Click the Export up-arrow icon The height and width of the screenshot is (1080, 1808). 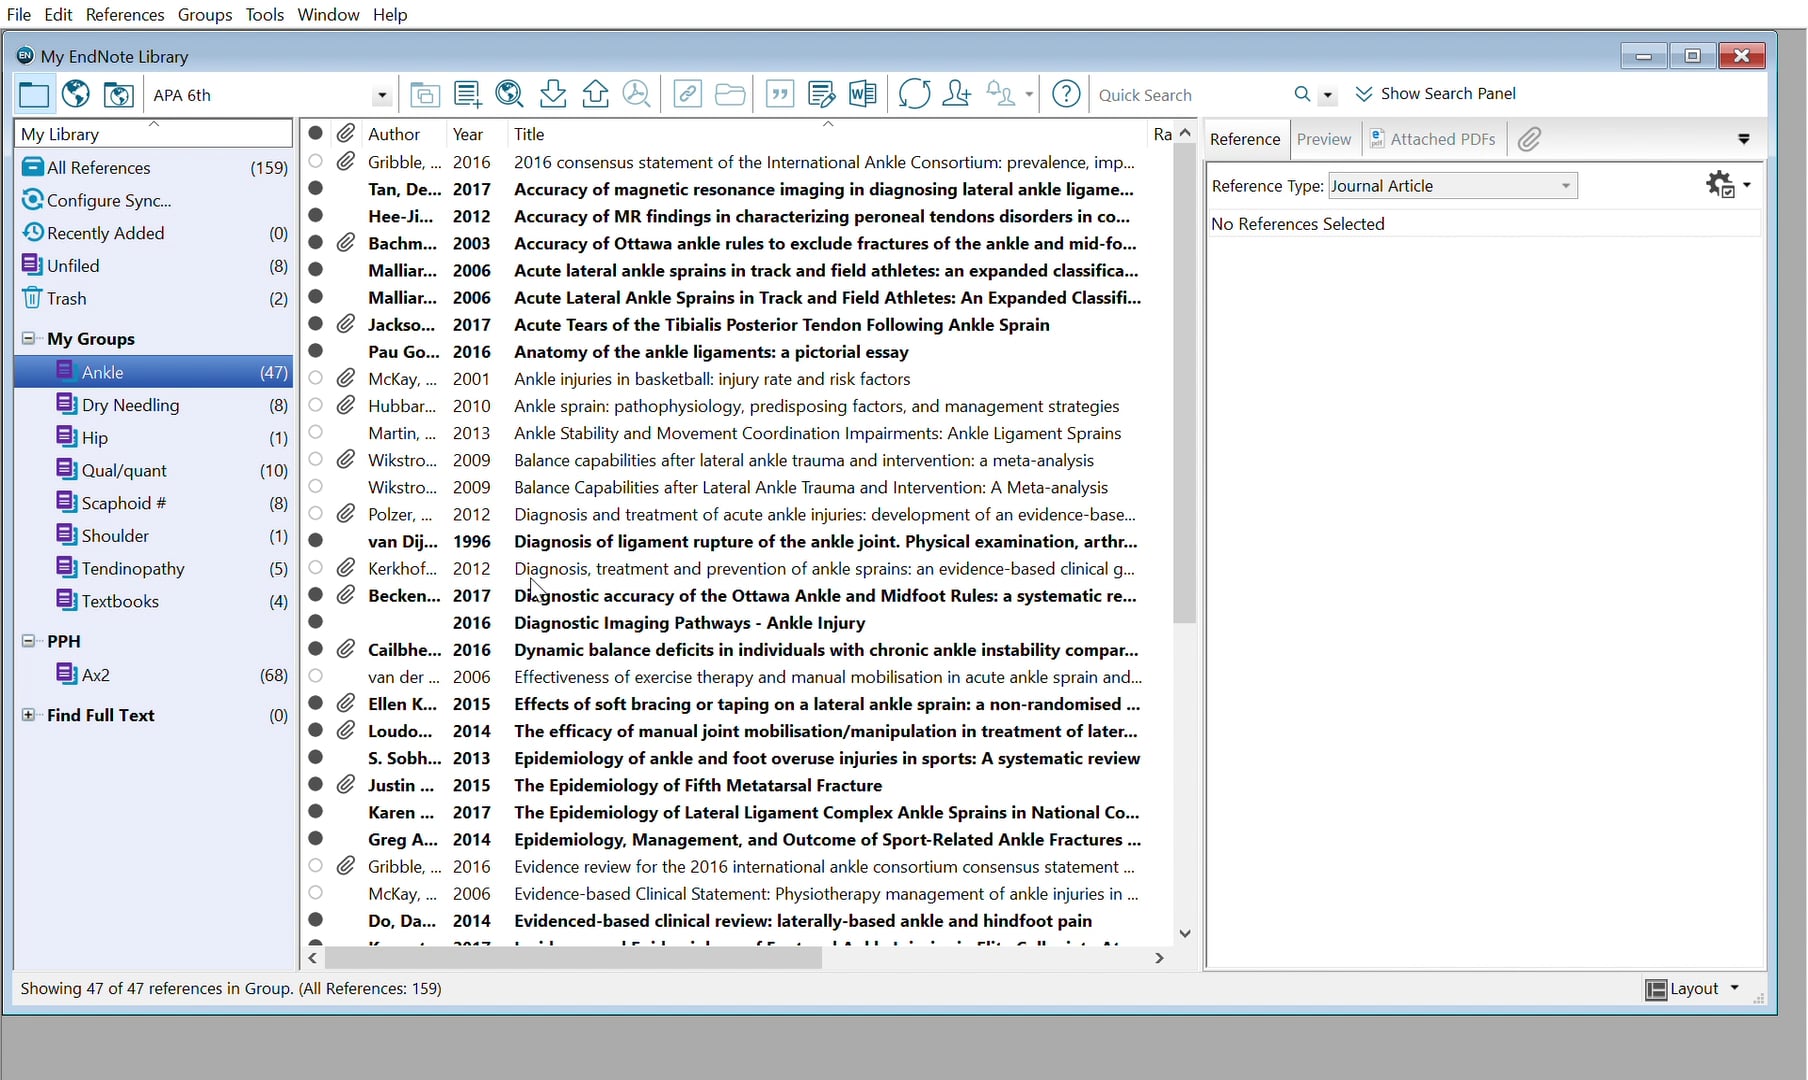[x=596, y=95]
